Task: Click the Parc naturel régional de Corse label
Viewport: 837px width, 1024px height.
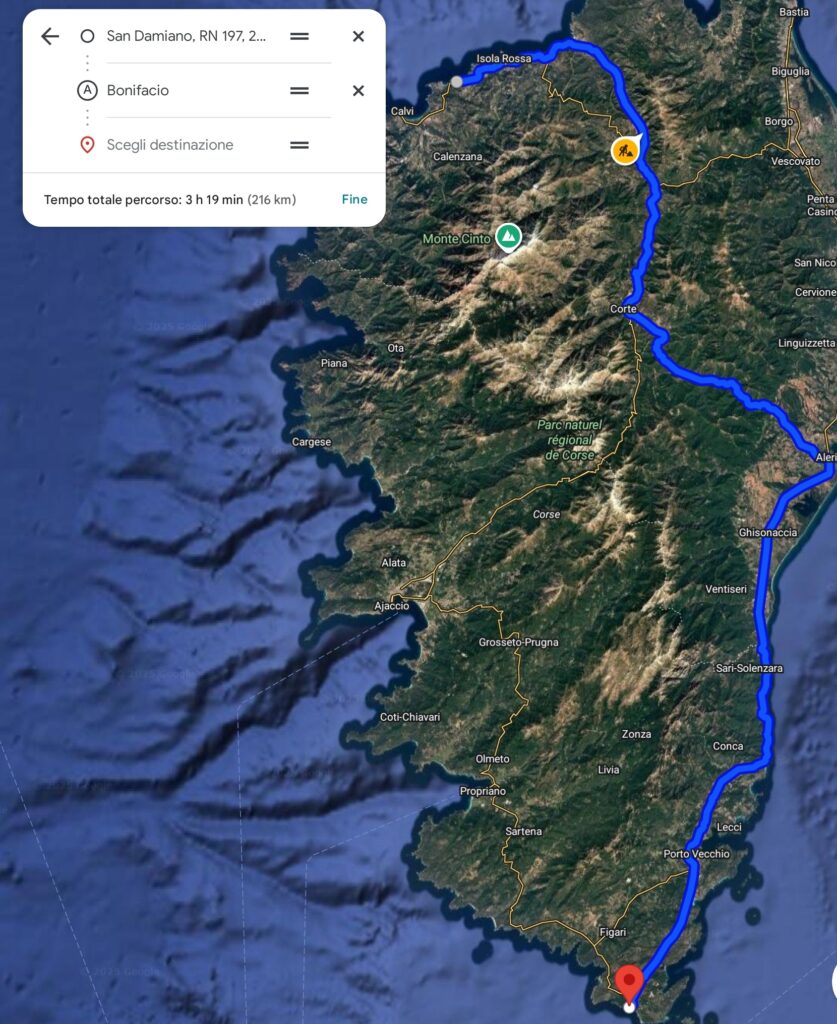Action: (570, 440)
